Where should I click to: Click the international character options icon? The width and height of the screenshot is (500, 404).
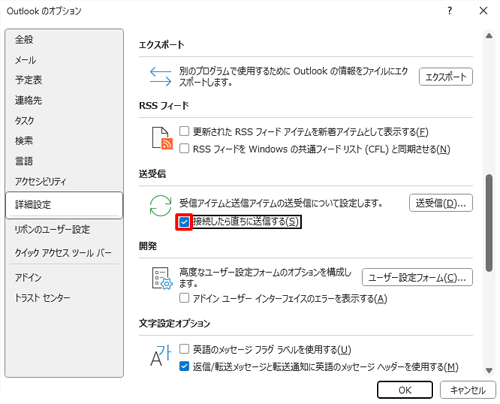(161, 355)
